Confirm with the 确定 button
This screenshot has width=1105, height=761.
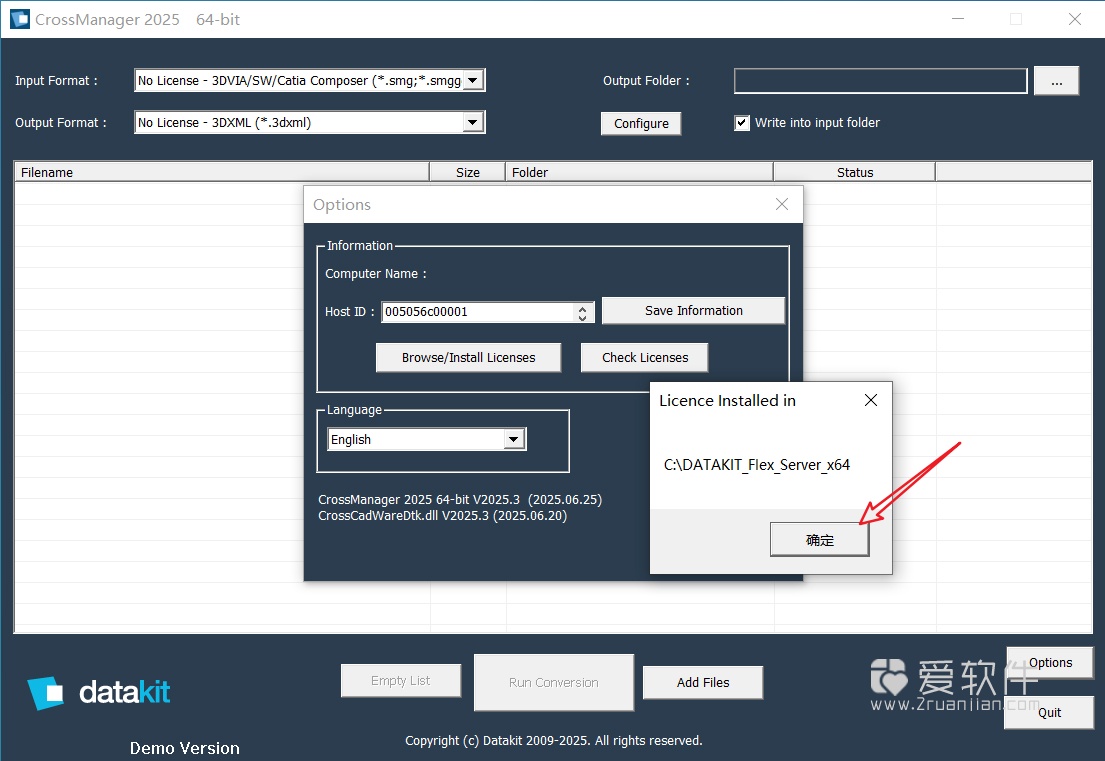coord(819,538)
